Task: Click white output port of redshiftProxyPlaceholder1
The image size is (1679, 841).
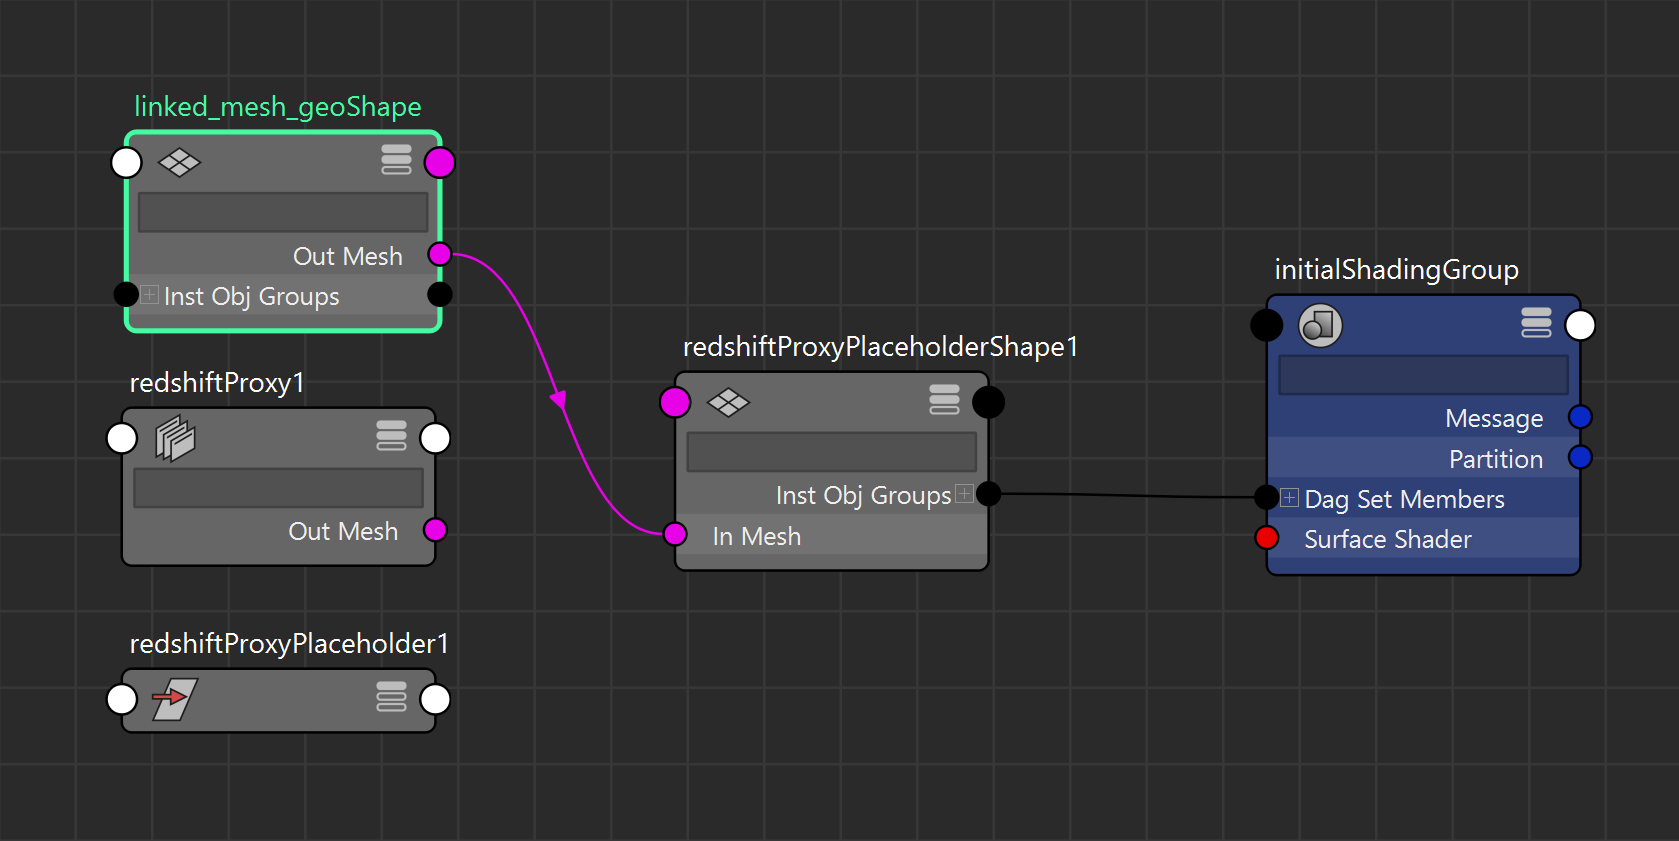Action: 435,699
